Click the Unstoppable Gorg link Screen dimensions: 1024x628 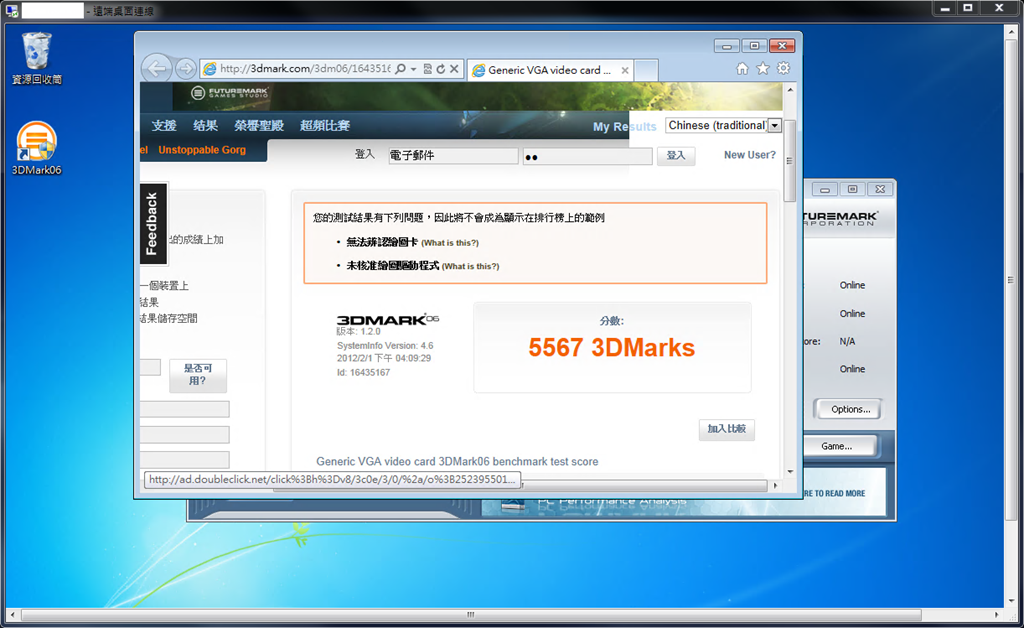(202, 149)
